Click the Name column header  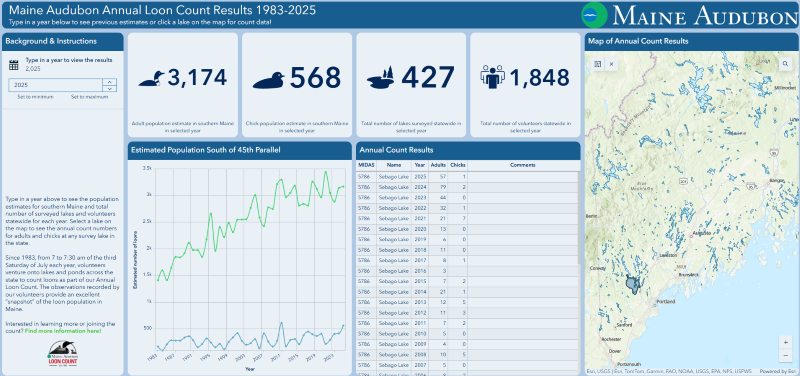tap(394, 165)
